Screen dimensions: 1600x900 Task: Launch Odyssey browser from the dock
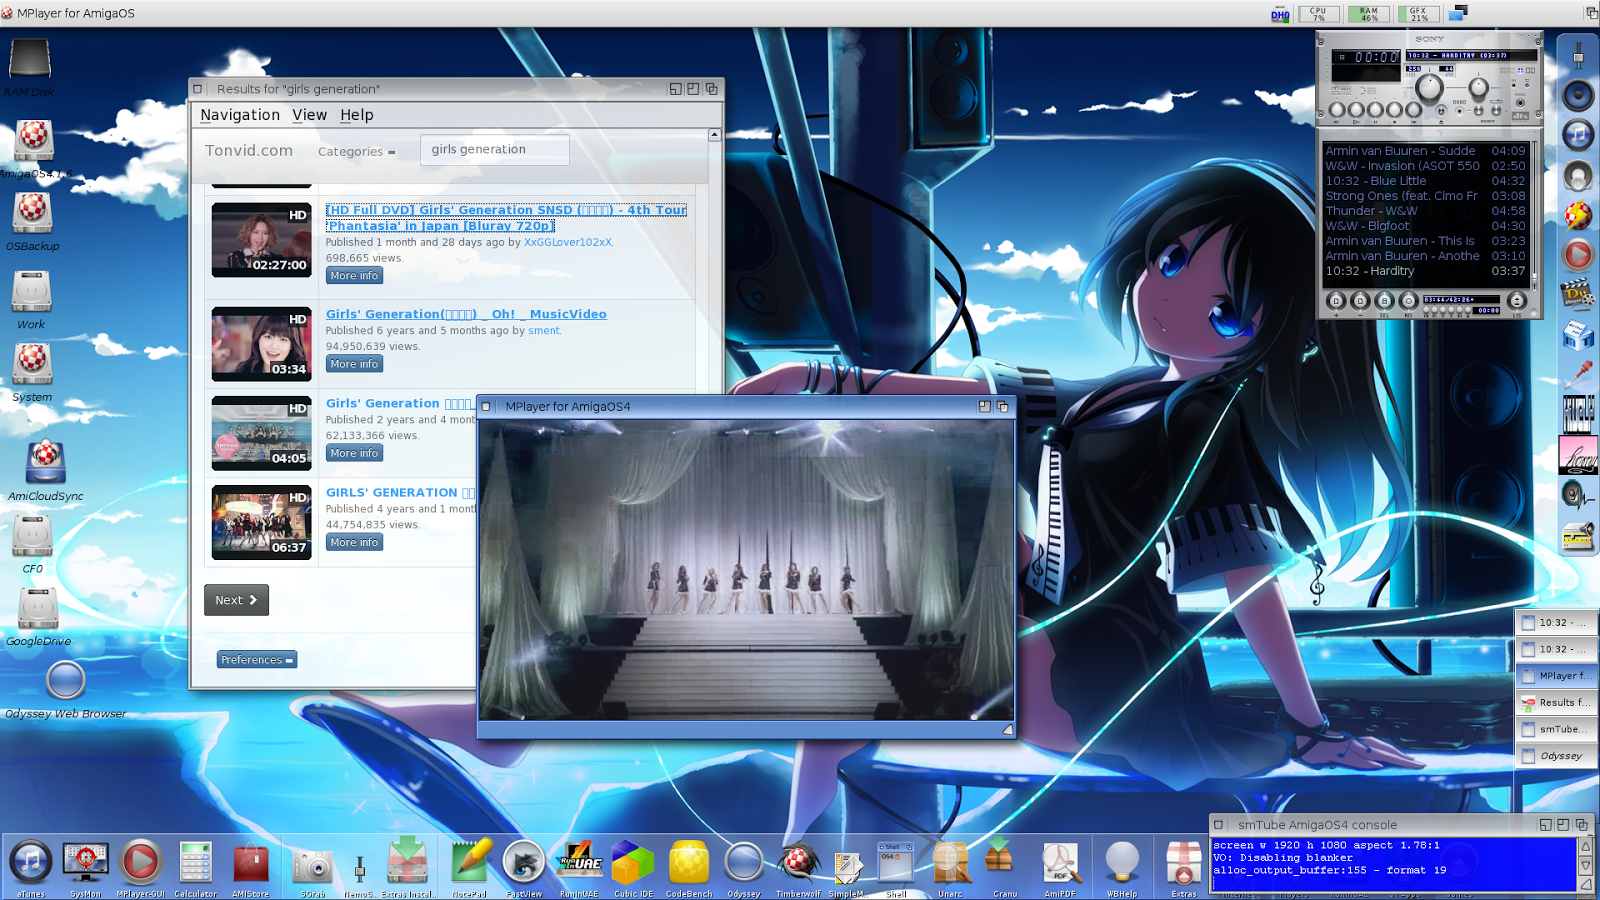743,863
